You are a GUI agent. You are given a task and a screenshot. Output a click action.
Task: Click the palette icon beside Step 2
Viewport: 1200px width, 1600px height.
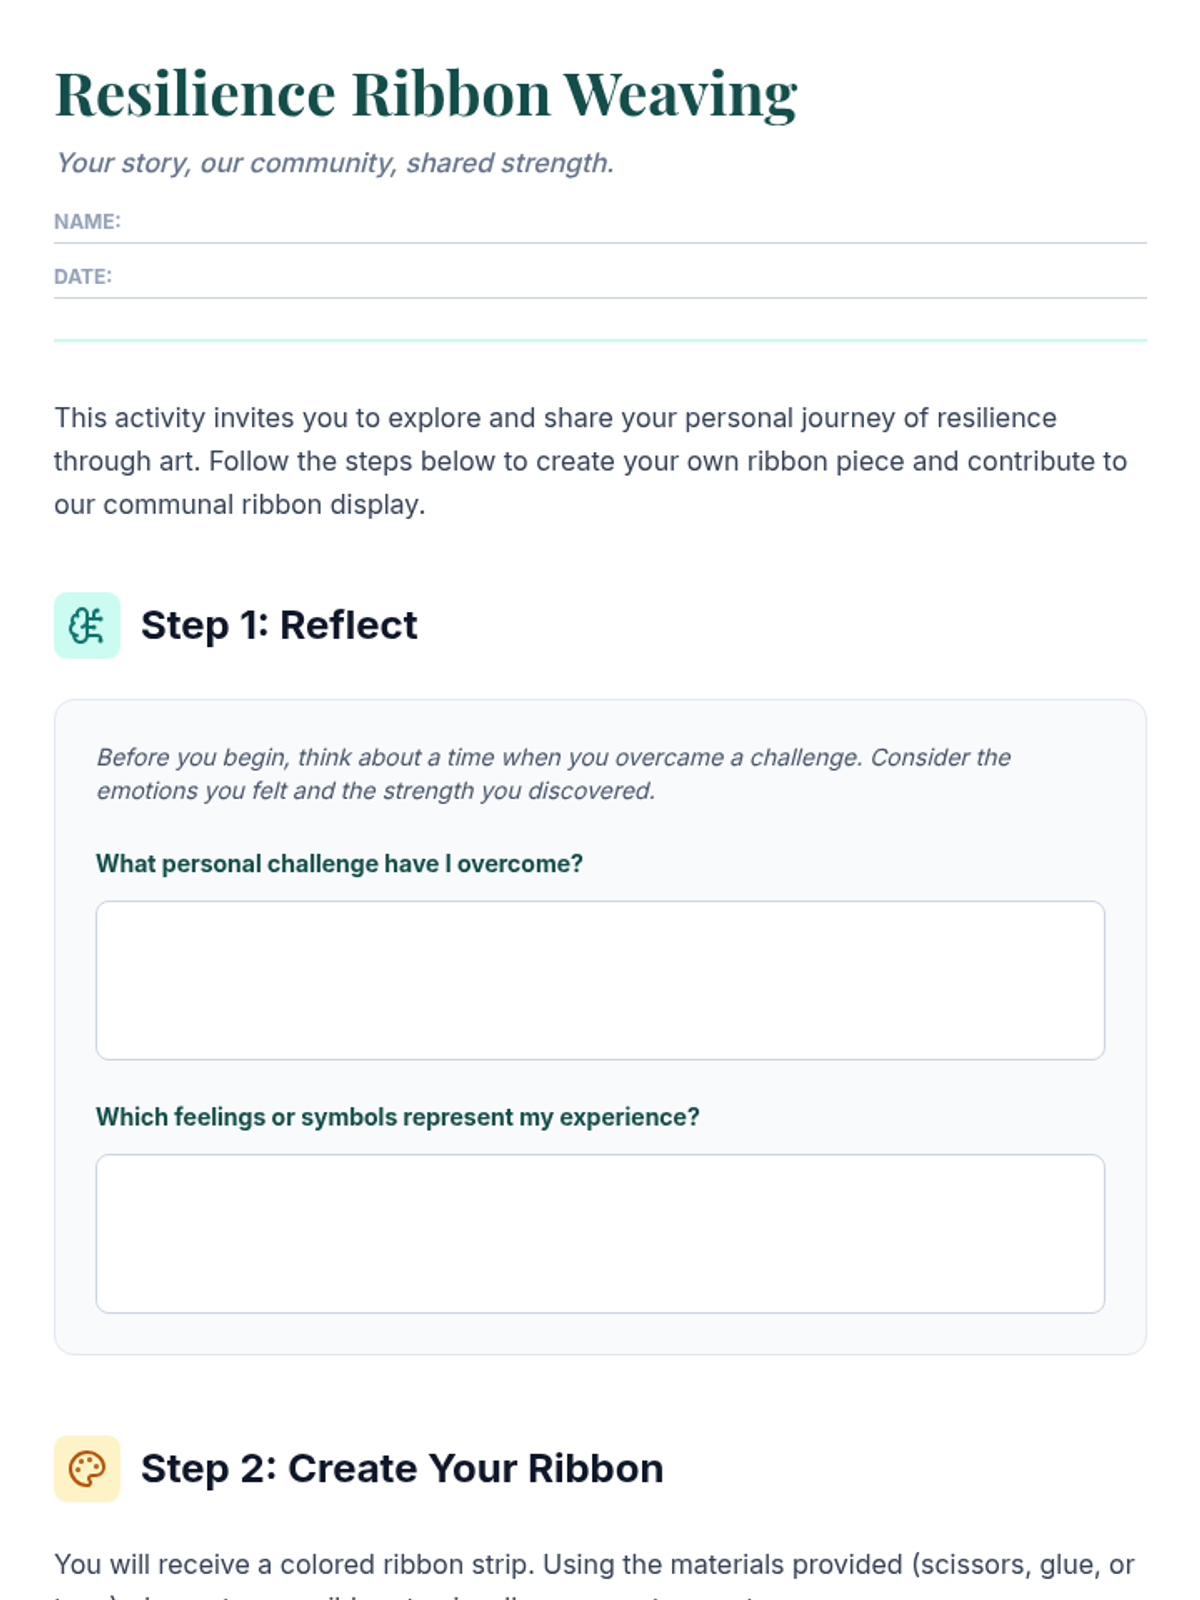tap(87, 1469)
